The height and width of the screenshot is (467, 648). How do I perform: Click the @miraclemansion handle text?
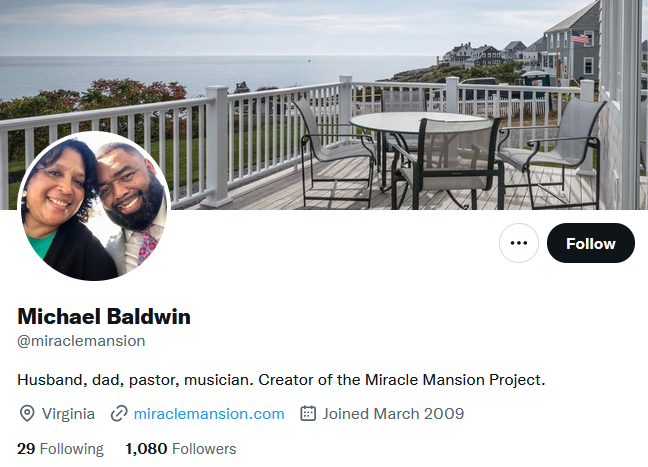pos(81,341)
